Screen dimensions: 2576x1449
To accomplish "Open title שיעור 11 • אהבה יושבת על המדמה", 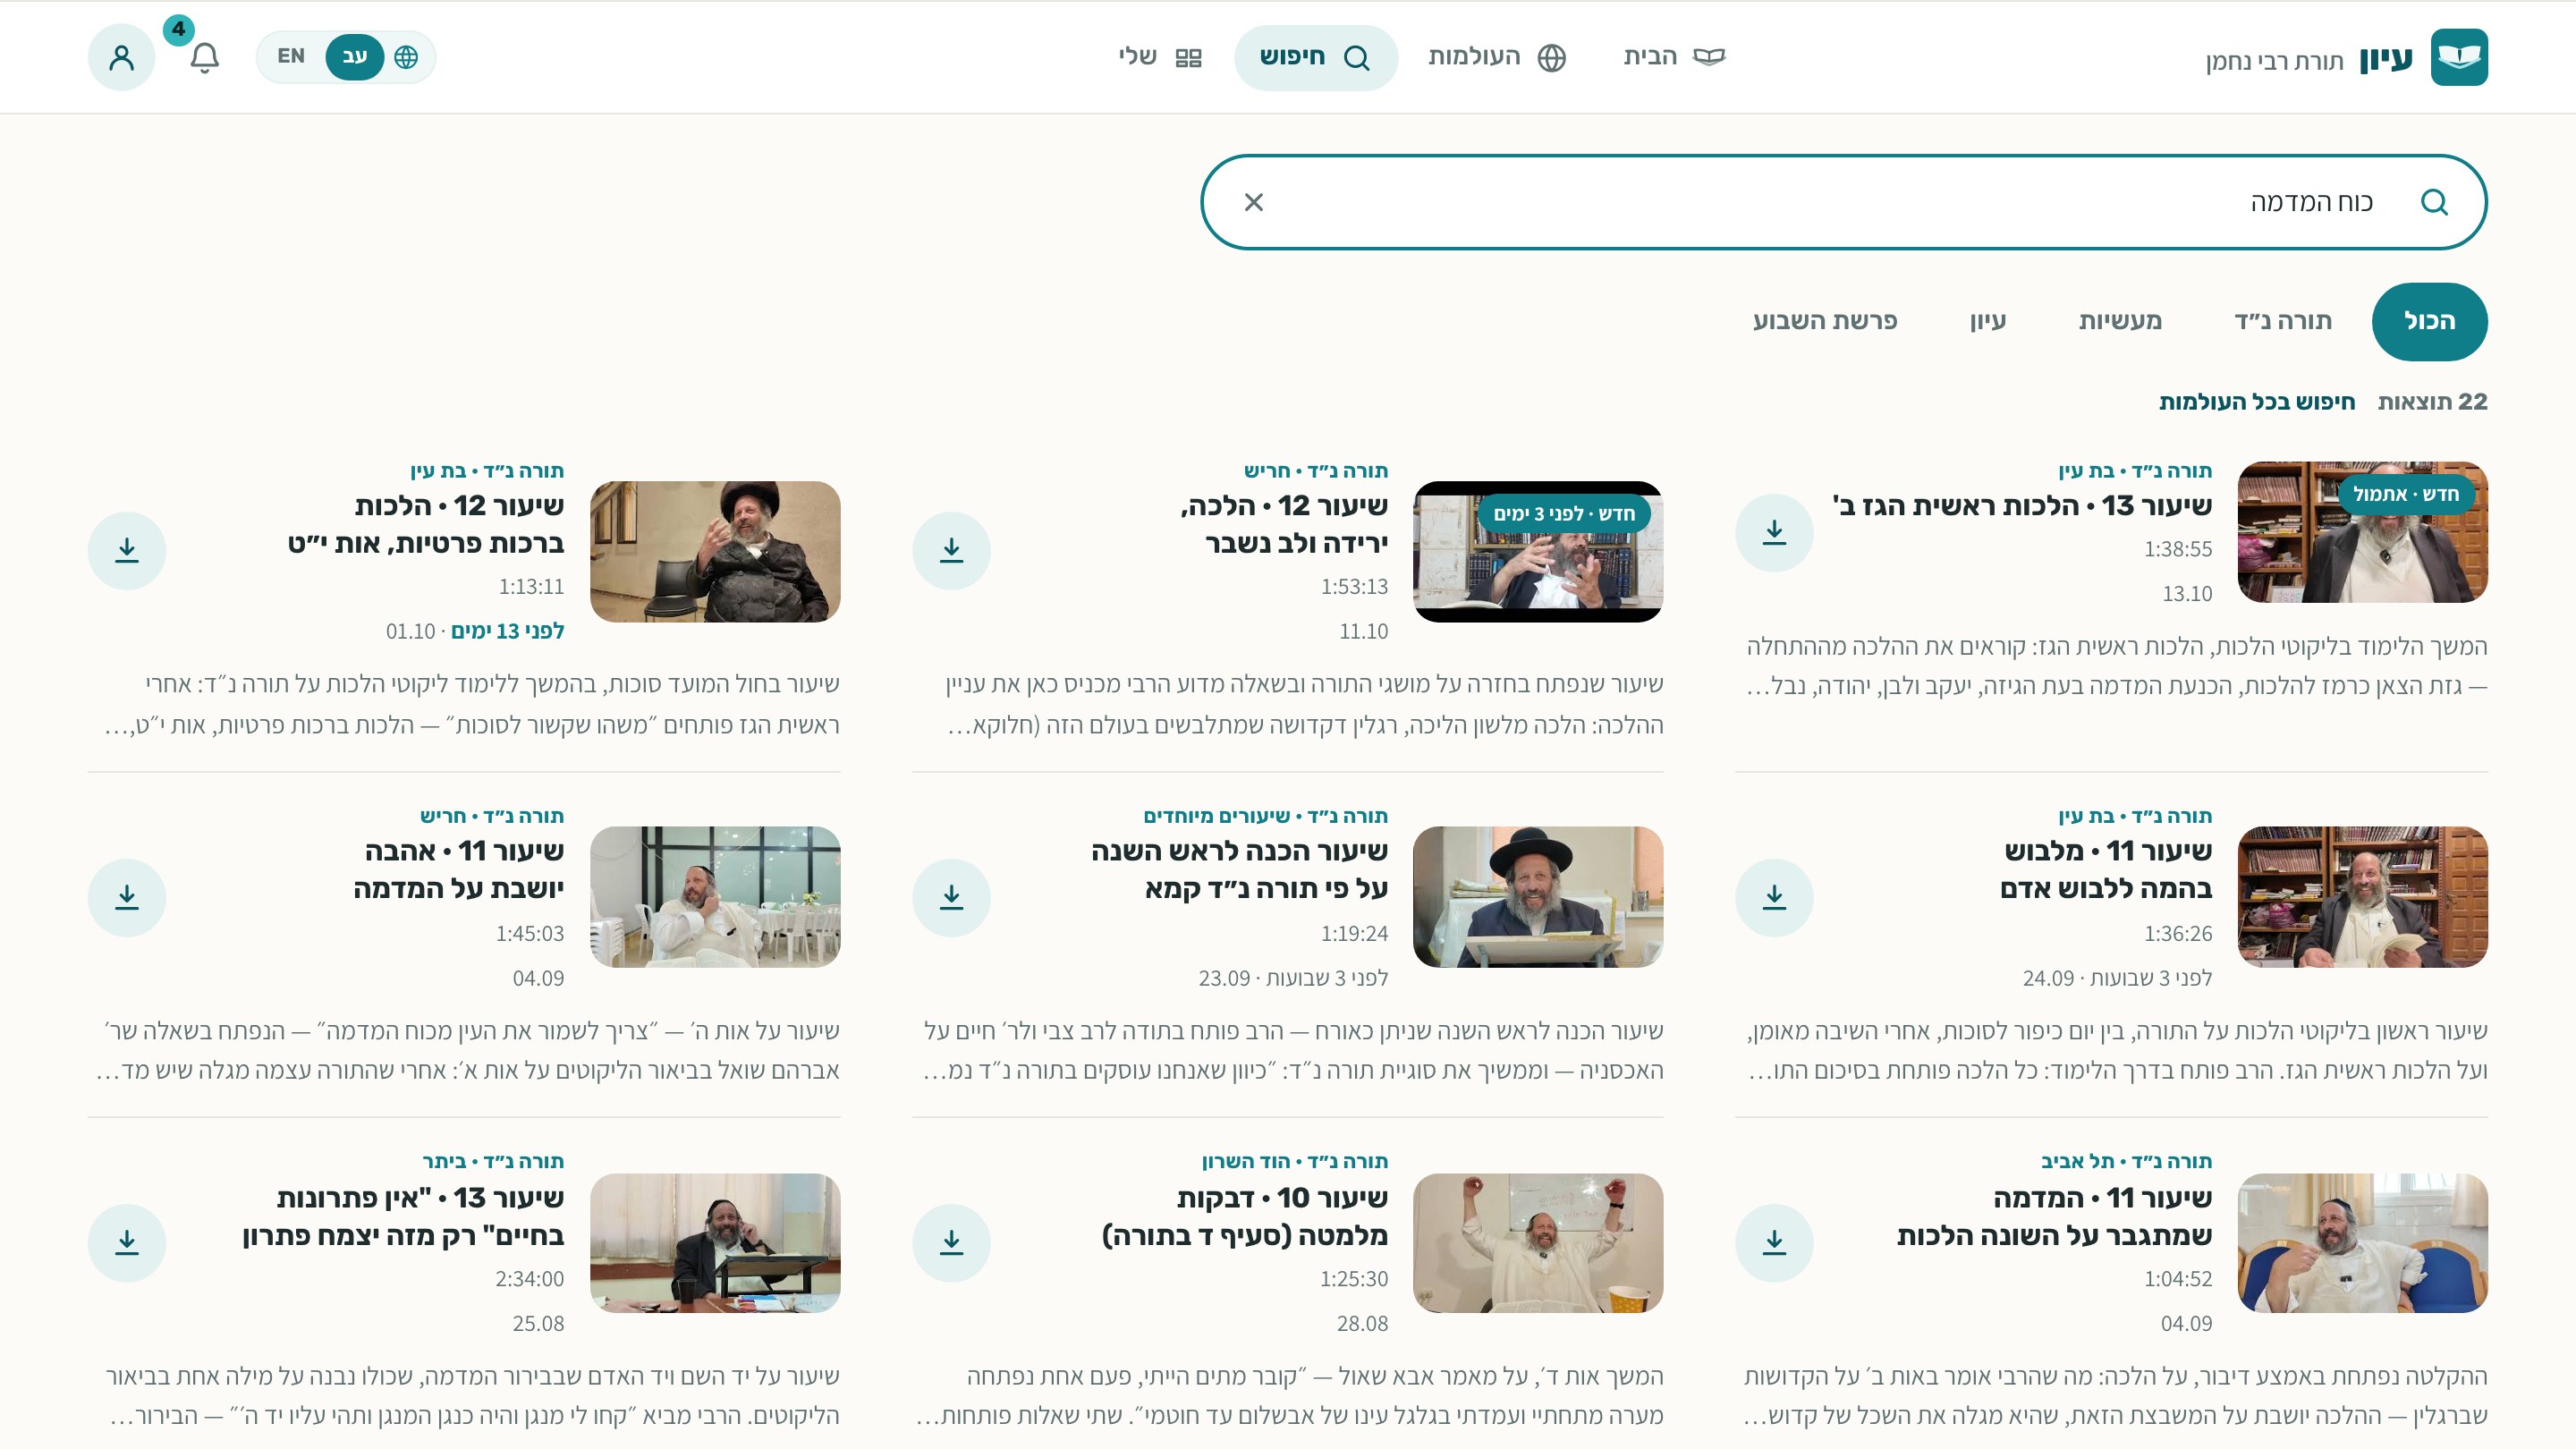I will click(459, 870).
